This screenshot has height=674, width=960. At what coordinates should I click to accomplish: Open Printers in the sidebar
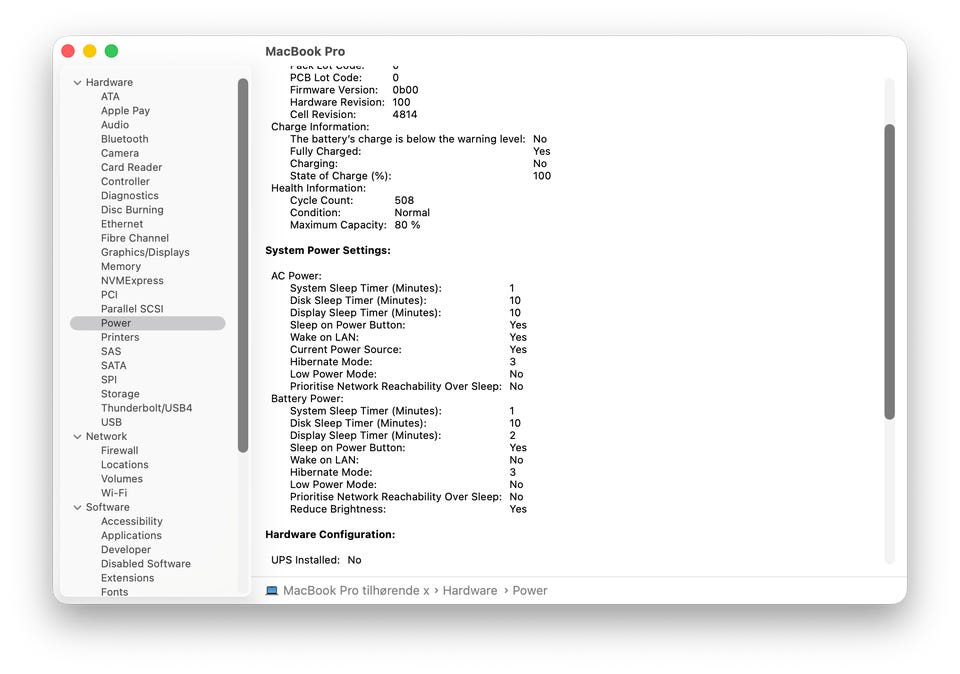(x=120, y=337)
